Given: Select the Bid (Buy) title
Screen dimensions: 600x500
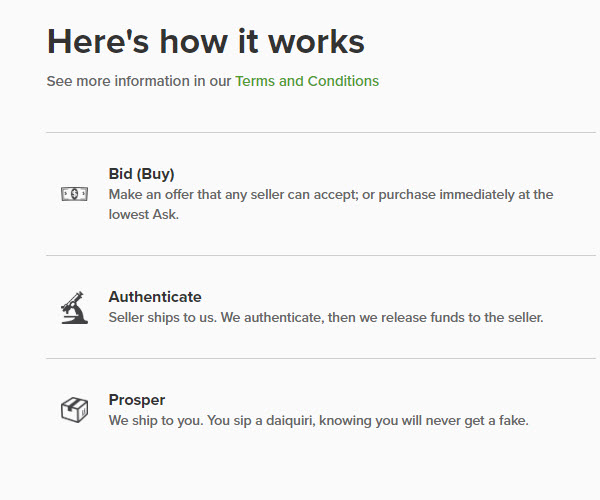Looking at the screenshot, I should pos(142,174).
